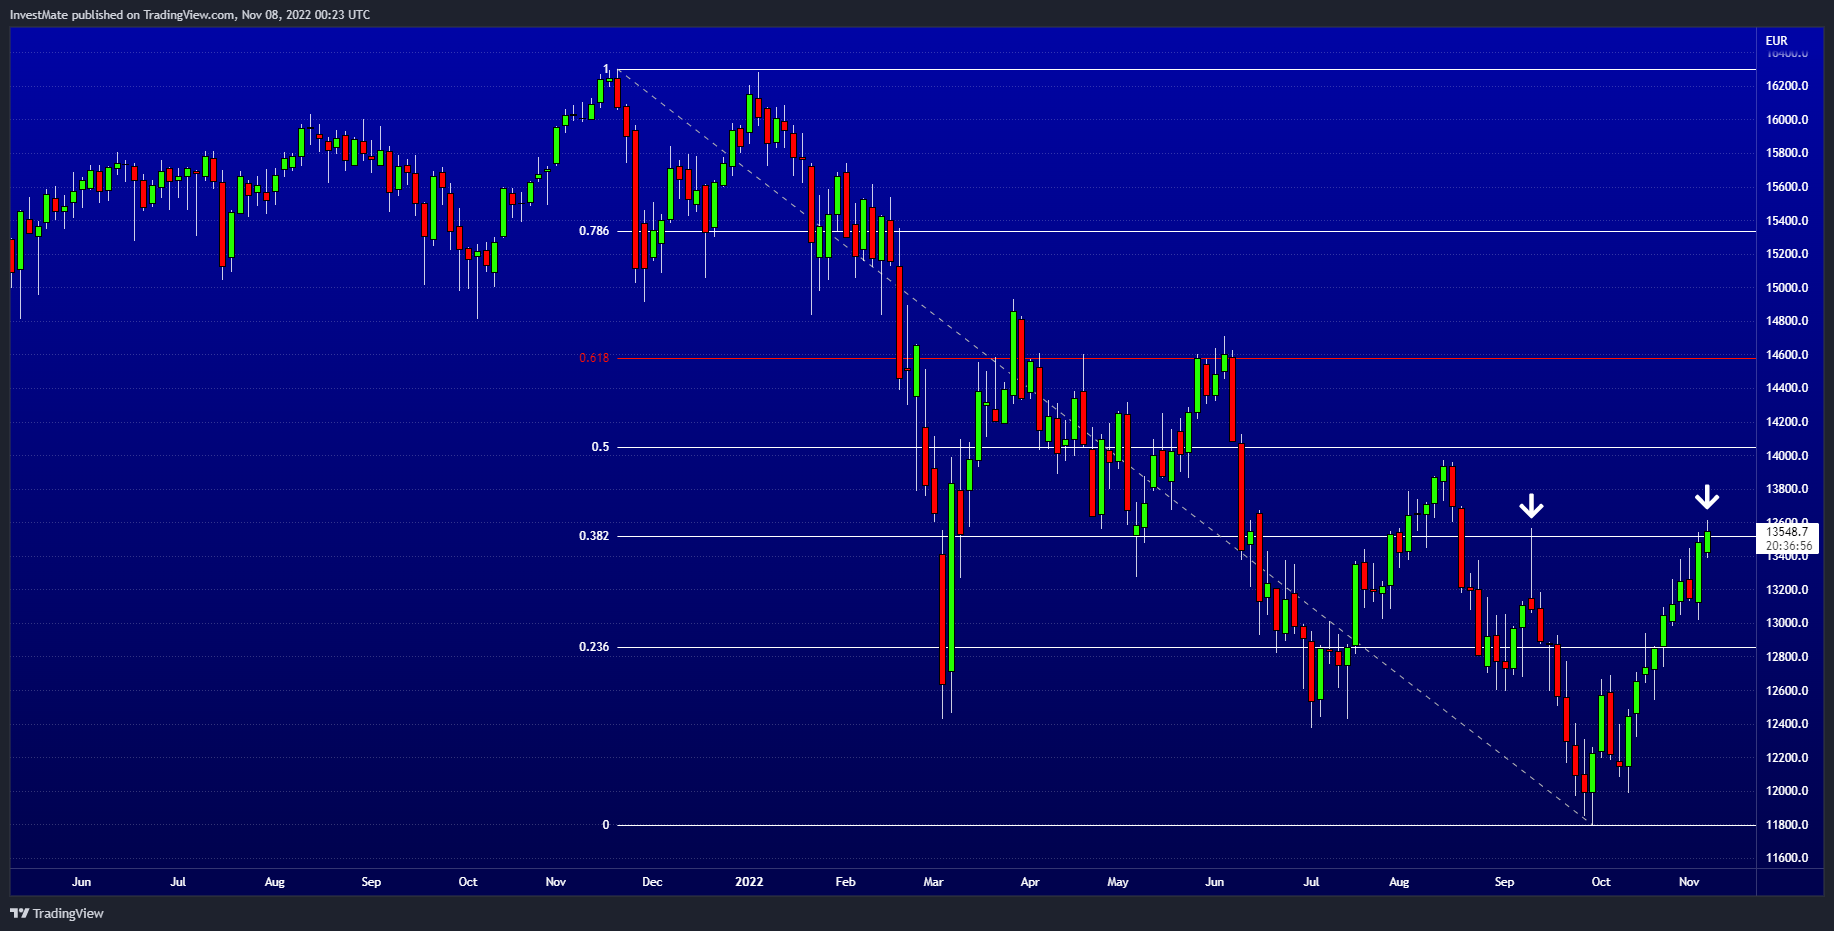Select the Fibonacci level label 0.382
Image resolution: width=1834 pixels, height=931 pixels.
coord(594,536)
